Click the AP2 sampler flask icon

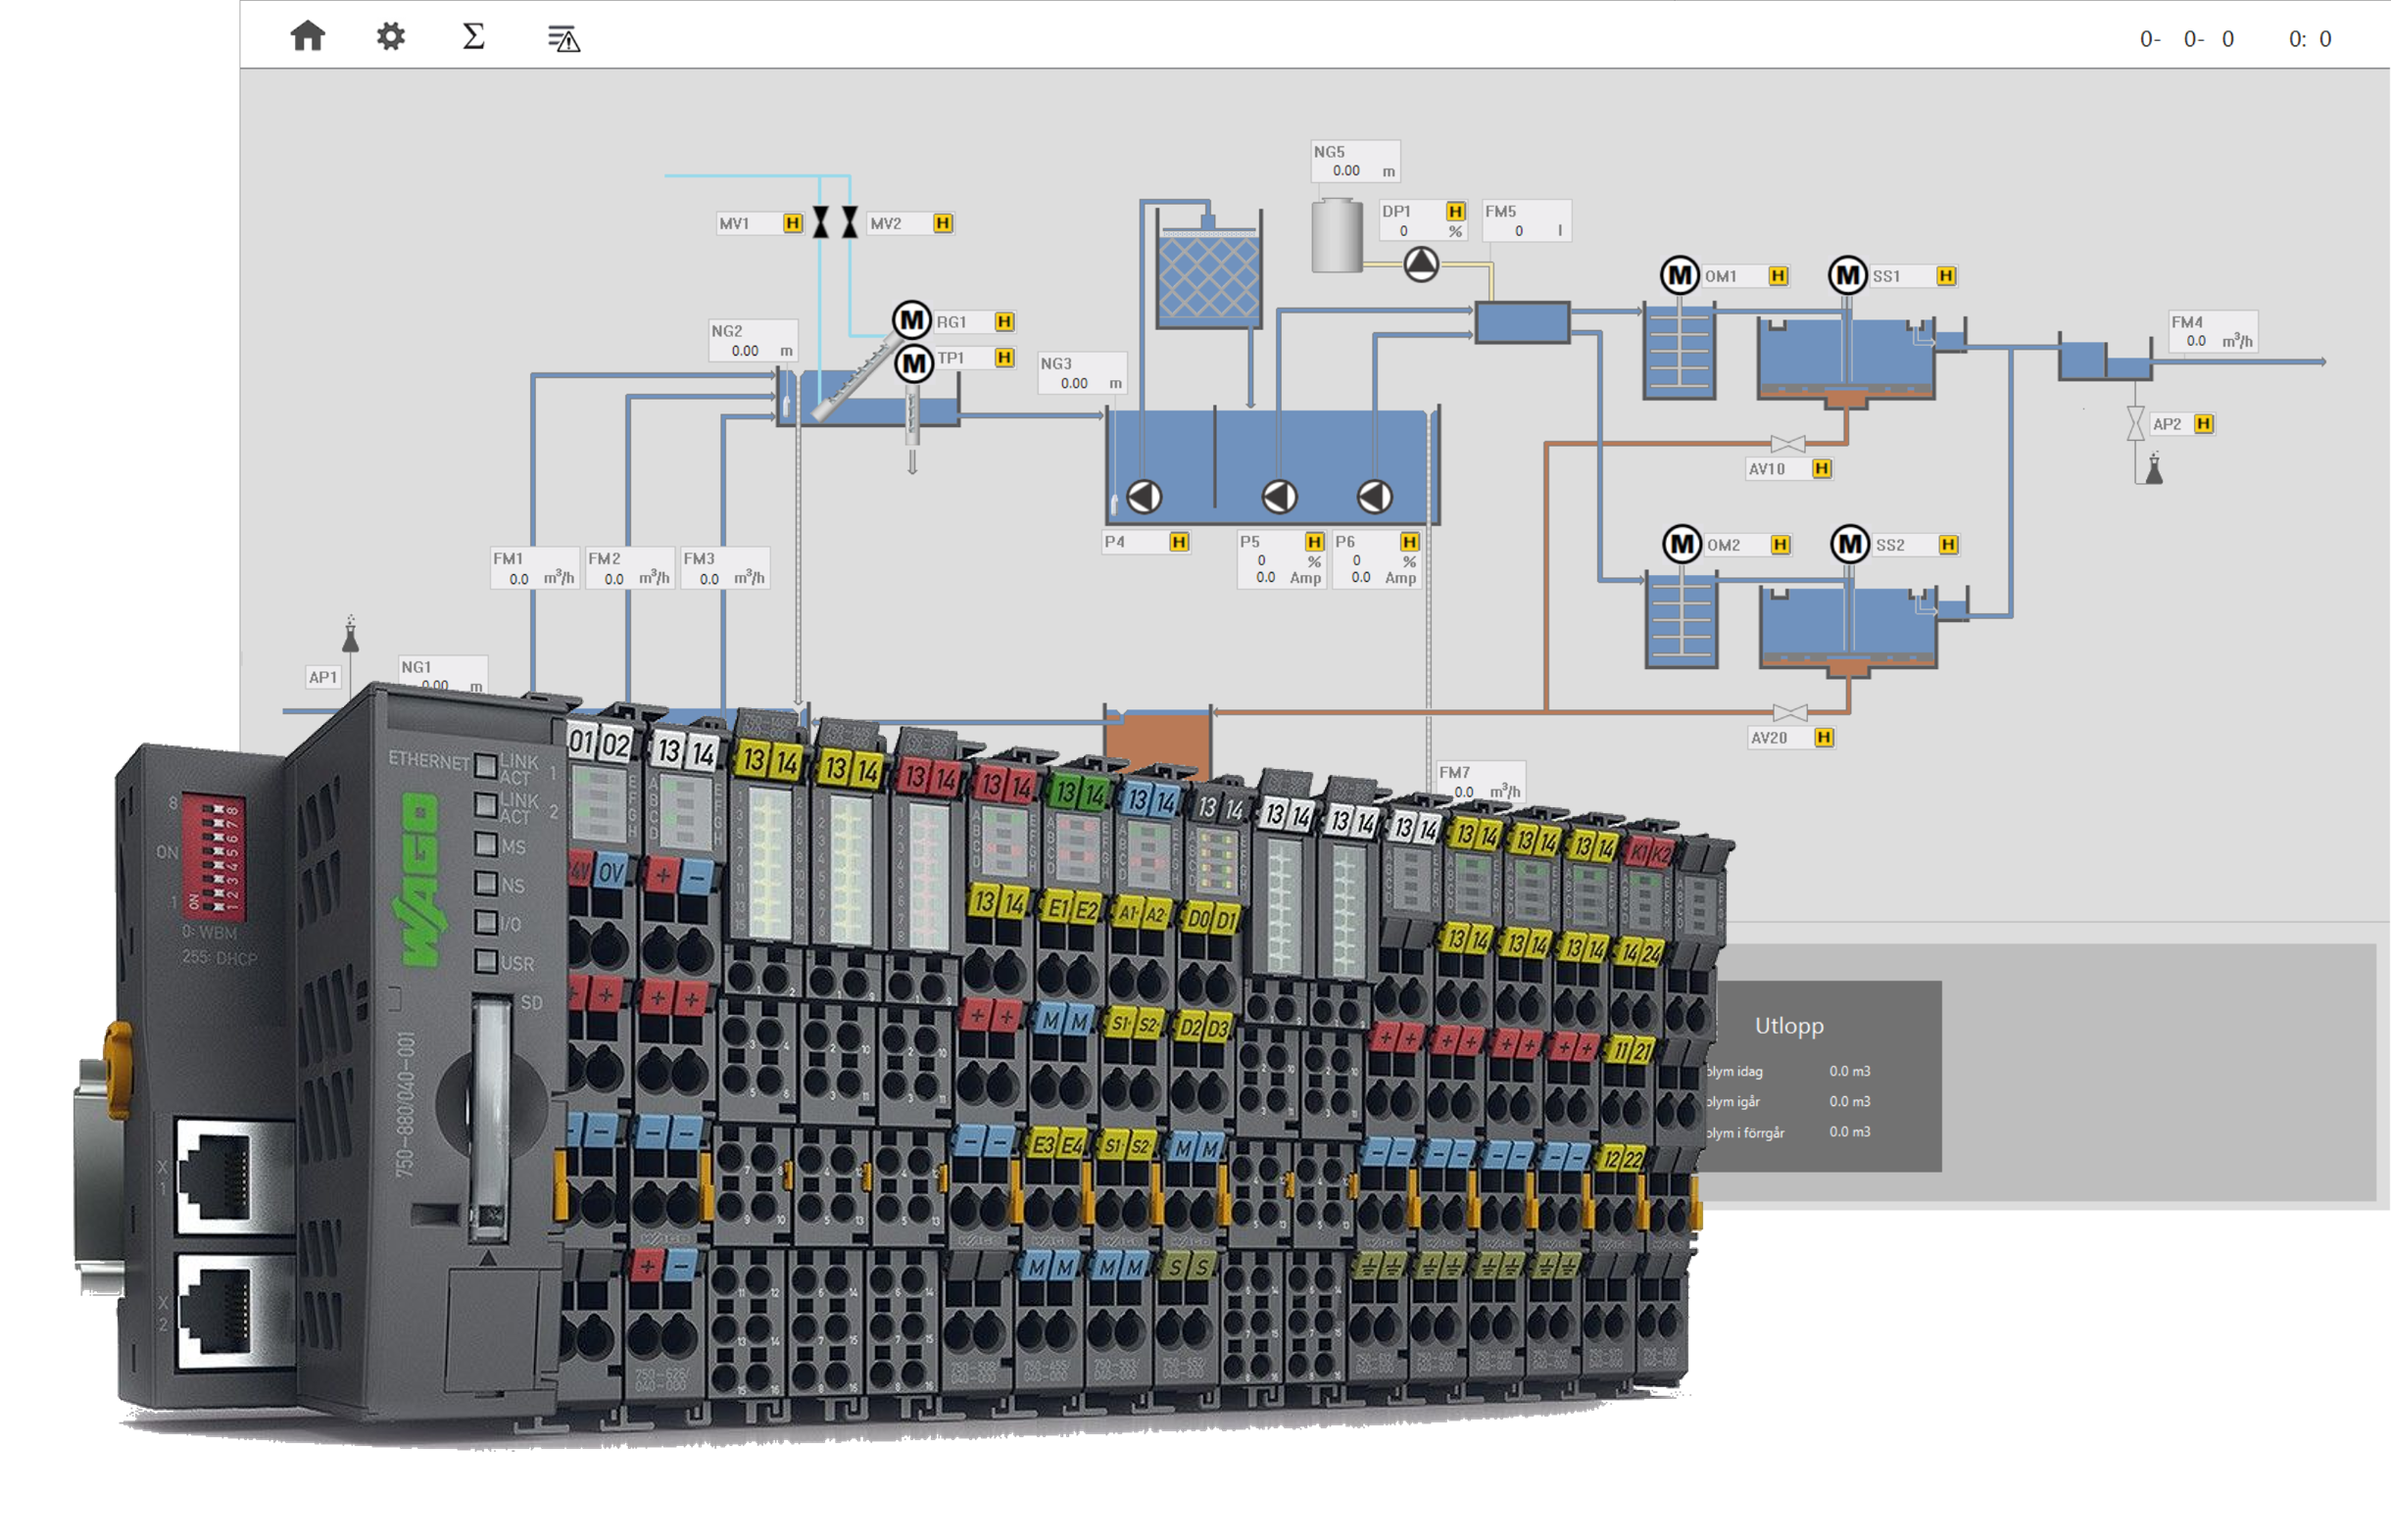(x=2154, y=469)
